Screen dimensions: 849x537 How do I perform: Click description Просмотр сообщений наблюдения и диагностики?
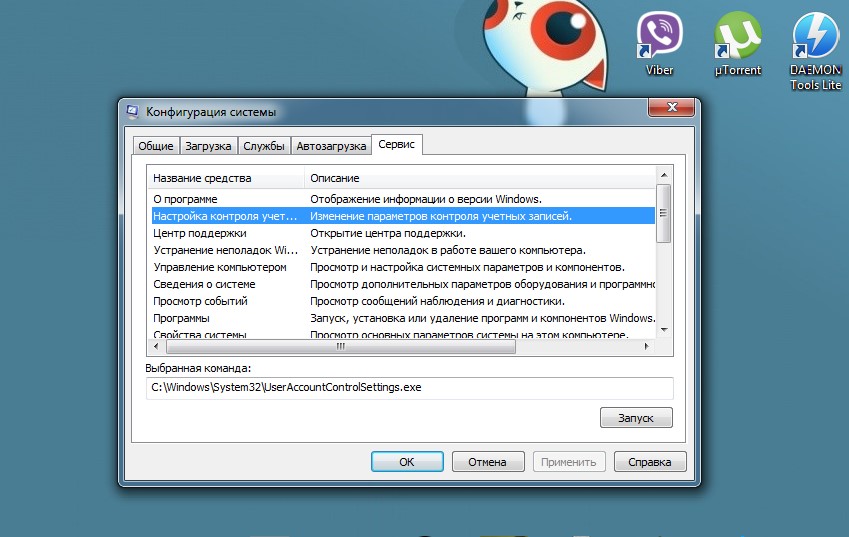pos(437,301)
